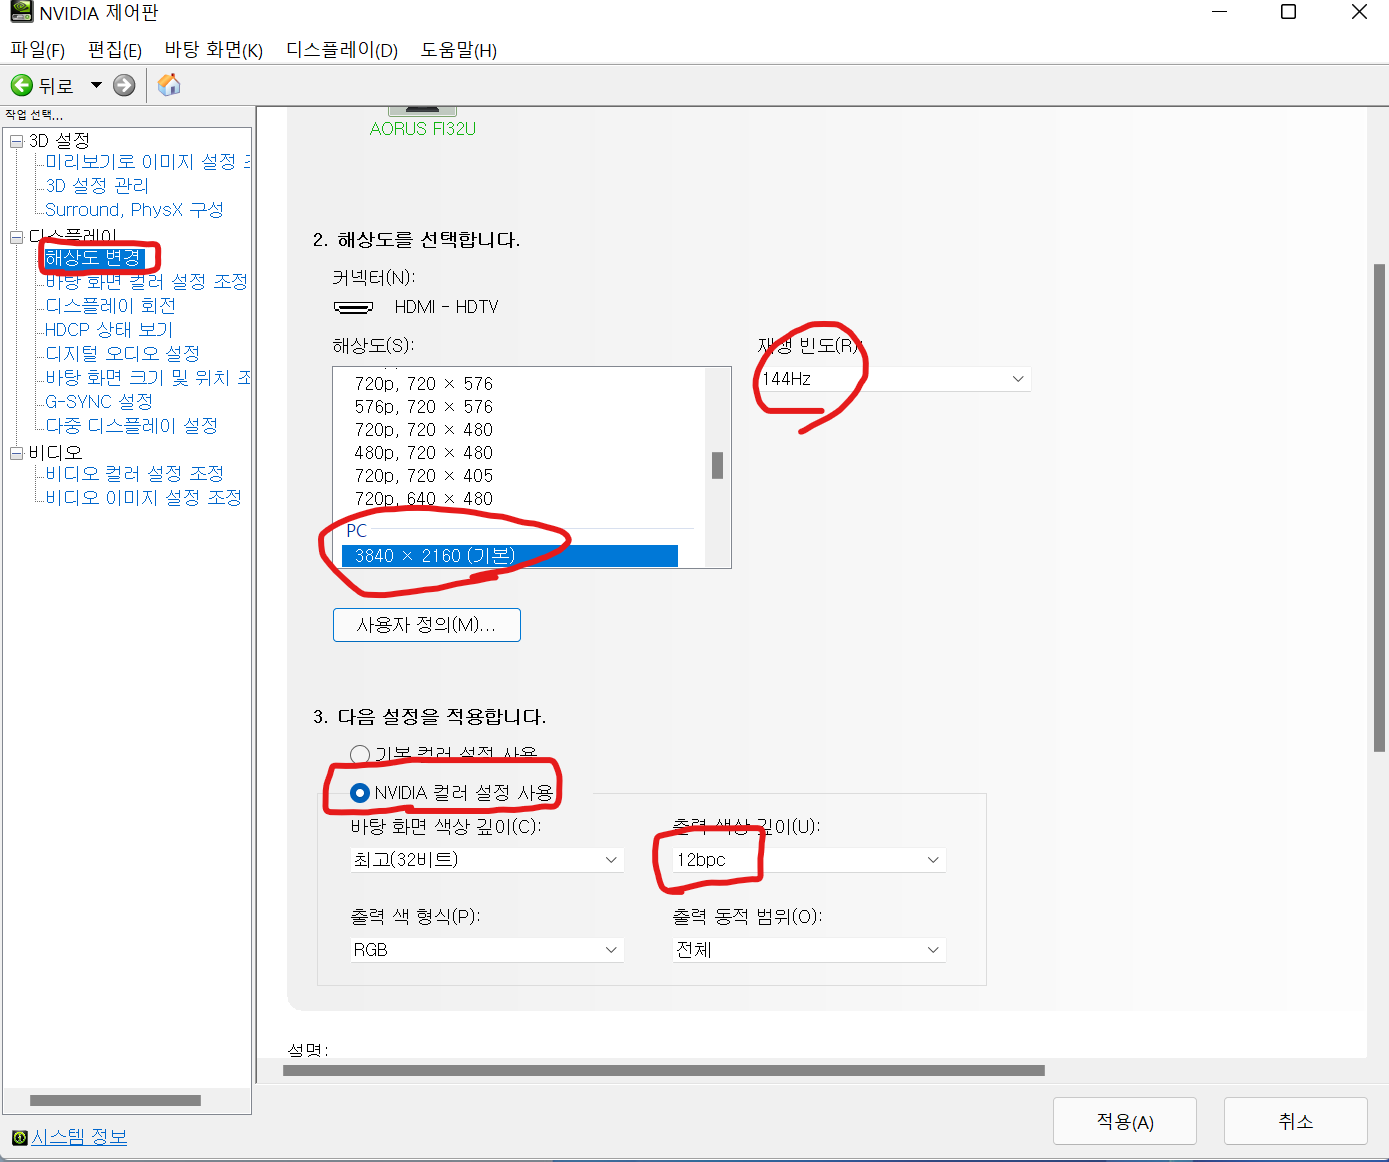This screenshot has width=1389, height=1162.
Task: Select resolution 480p, 720 × 480
Action: [424, 453]
